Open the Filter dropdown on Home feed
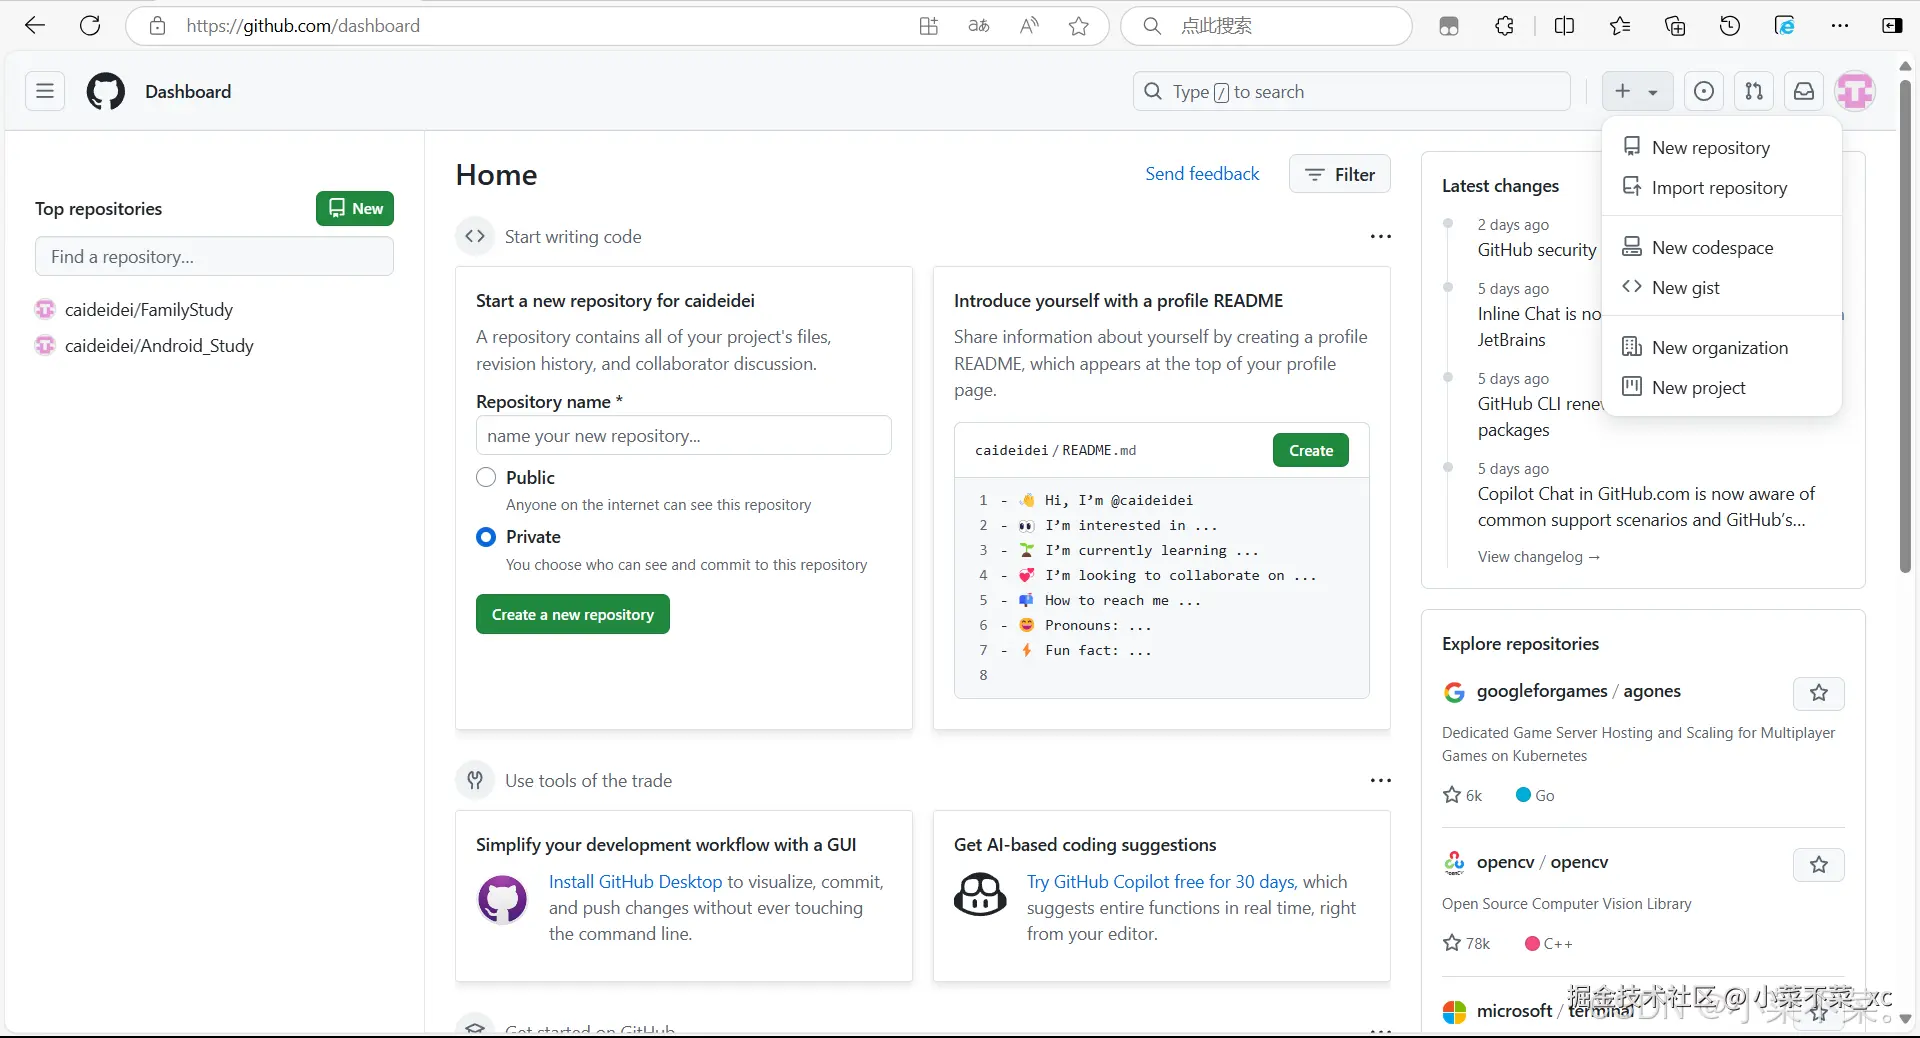This screenshot has width=1920, height=1038. point(1340,174)
